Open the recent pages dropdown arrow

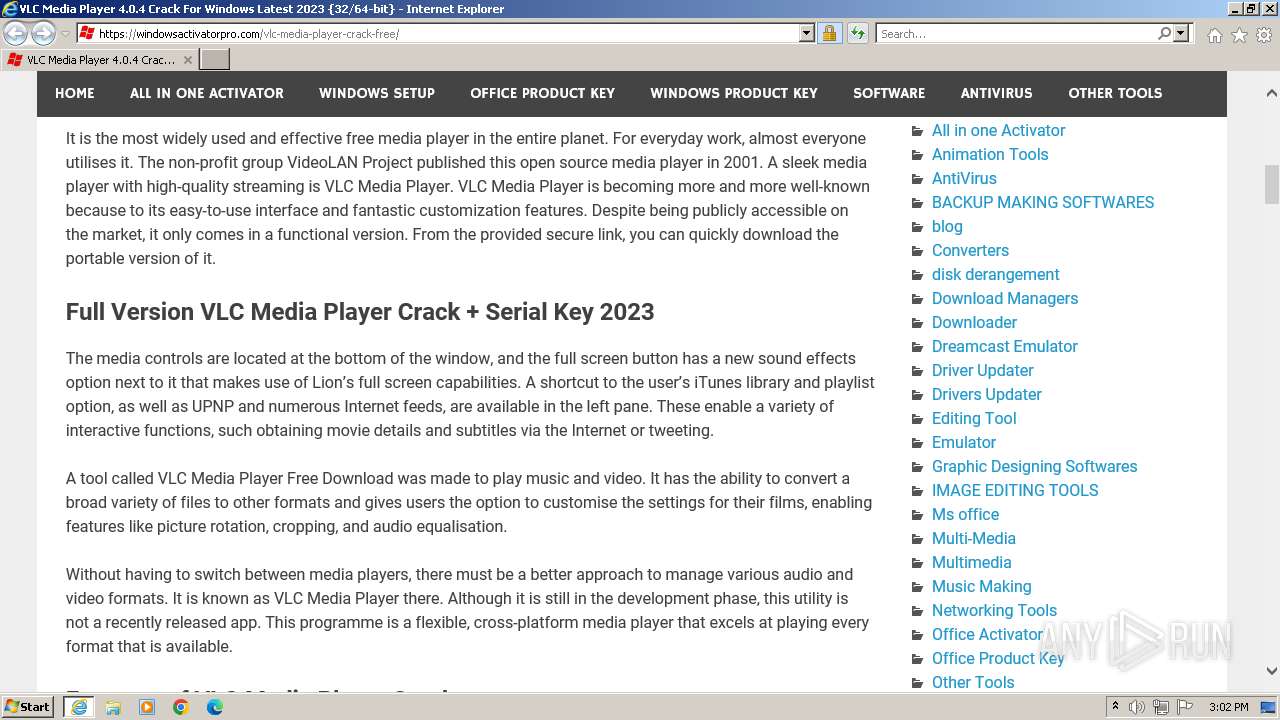click(x=65, y=34)
